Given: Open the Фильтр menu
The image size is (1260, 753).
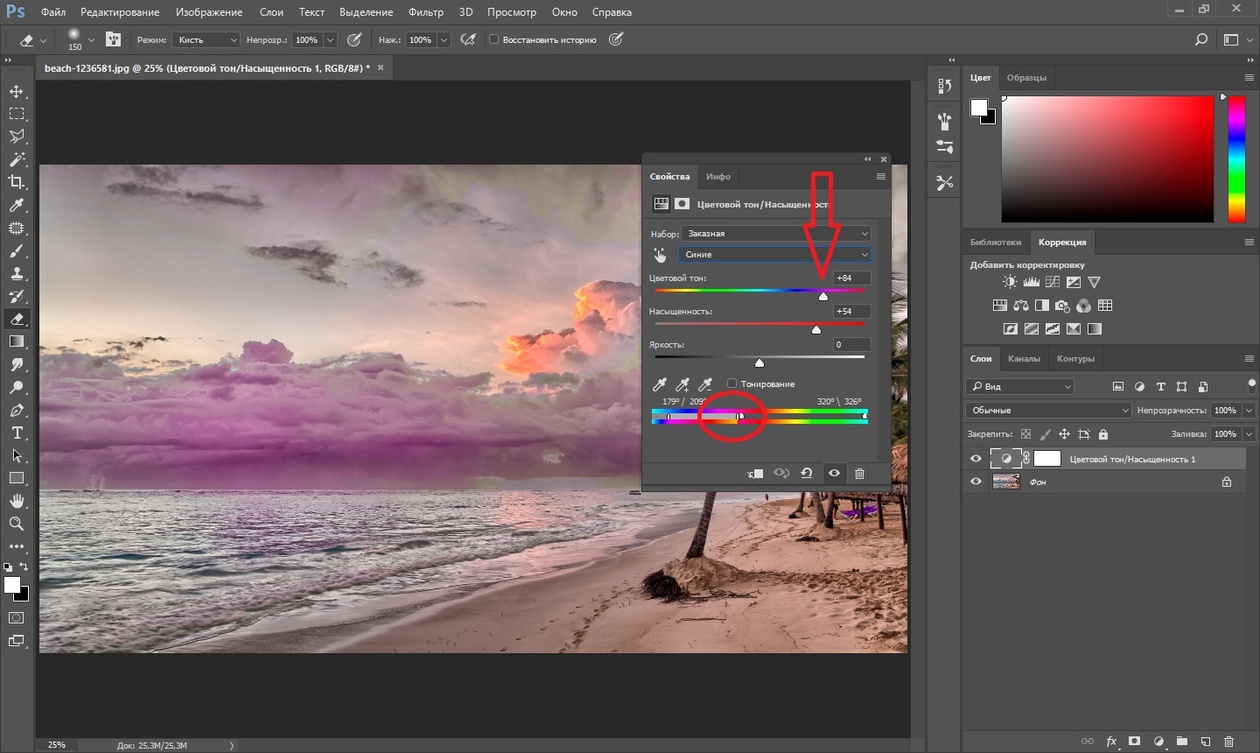Looking at the screenshot, I should click(426, 12).
